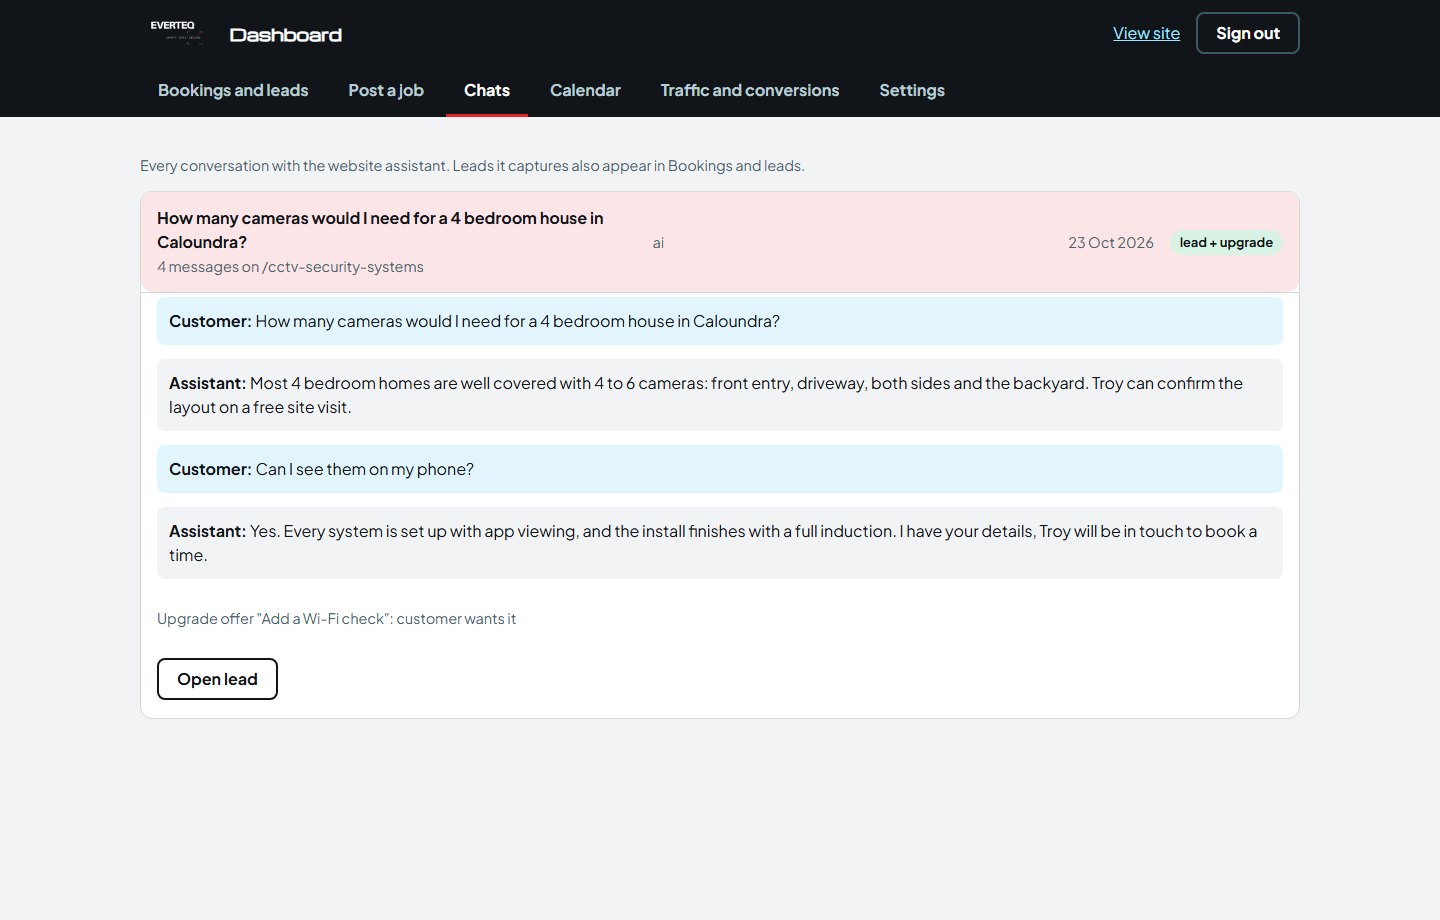Click the 23 Oct 2026 date

[x=1111, y=242]
